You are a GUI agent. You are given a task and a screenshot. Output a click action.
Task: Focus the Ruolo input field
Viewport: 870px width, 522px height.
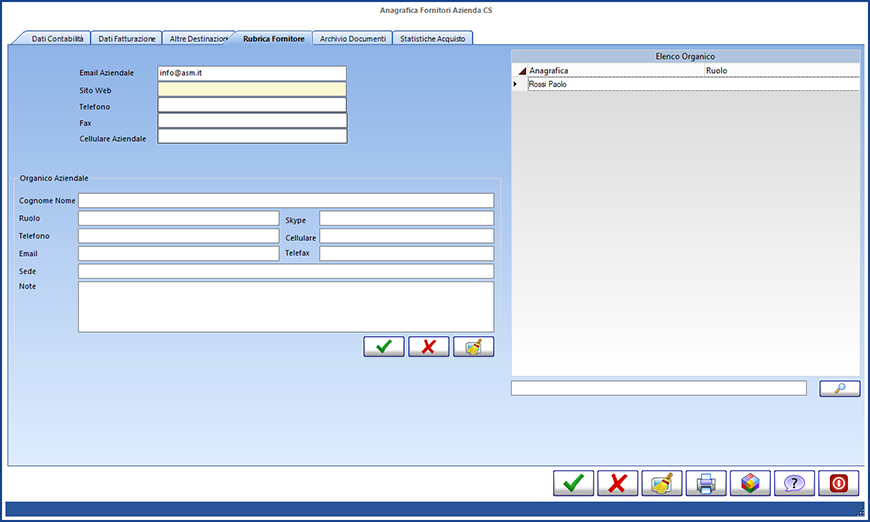point(178,218)
